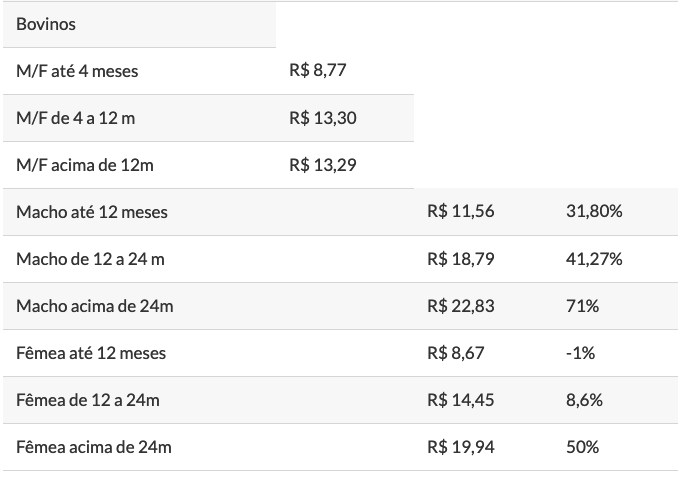Screen dimensions: 688x479
Task: Select the M/F acima de 12m label
Action: (x=85, y=165)
